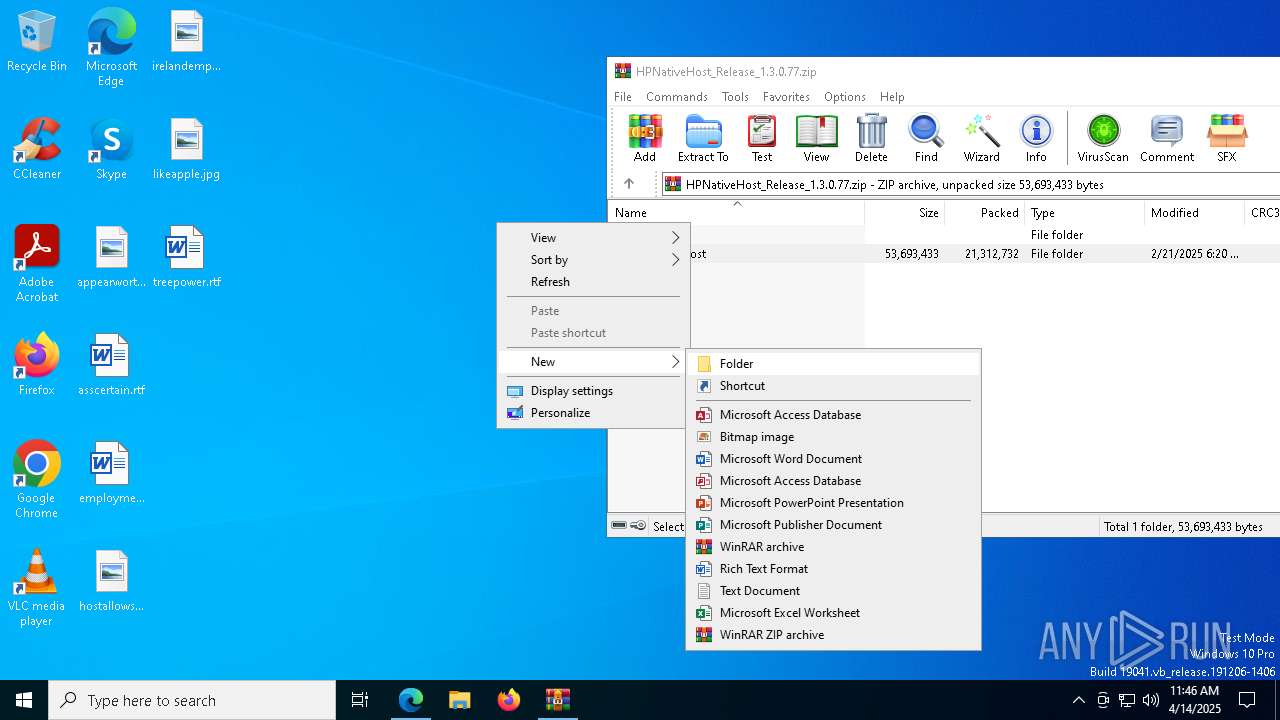The height and width of the screenshot is (720, 1280).
Task: Create a new Folder from submenu
Action: tap(833, 363)
